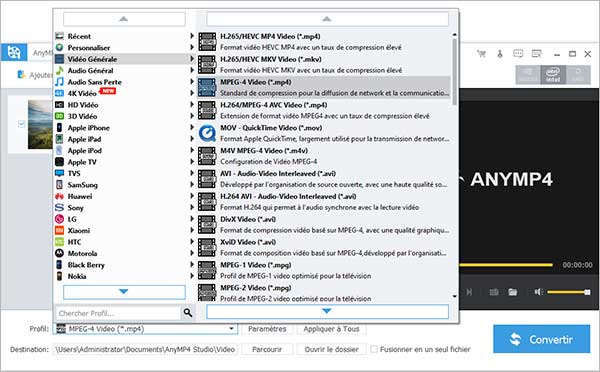
Task: Select the Huawei brand icon
Action: click(59, 196)
